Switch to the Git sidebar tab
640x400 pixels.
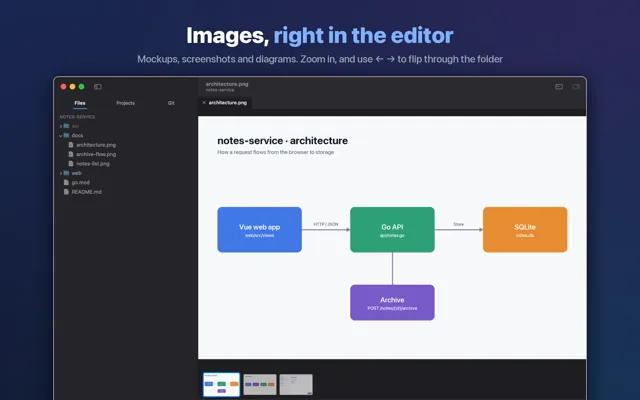[x=171, y=103]
